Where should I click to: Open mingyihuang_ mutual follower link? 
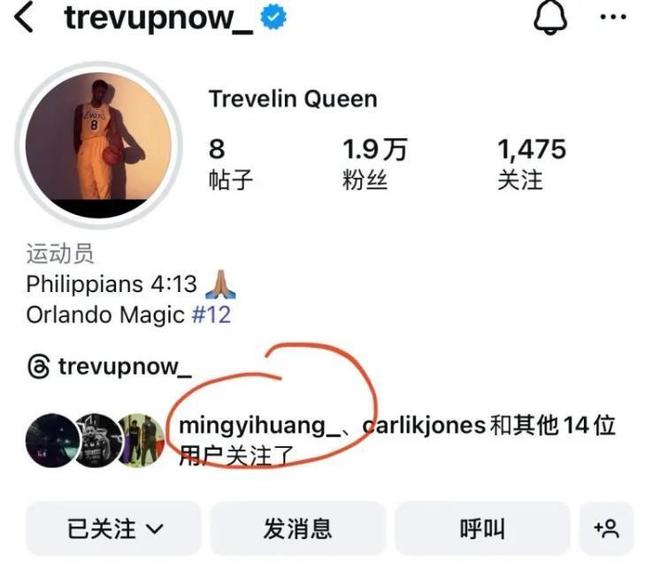pos(259,426)
